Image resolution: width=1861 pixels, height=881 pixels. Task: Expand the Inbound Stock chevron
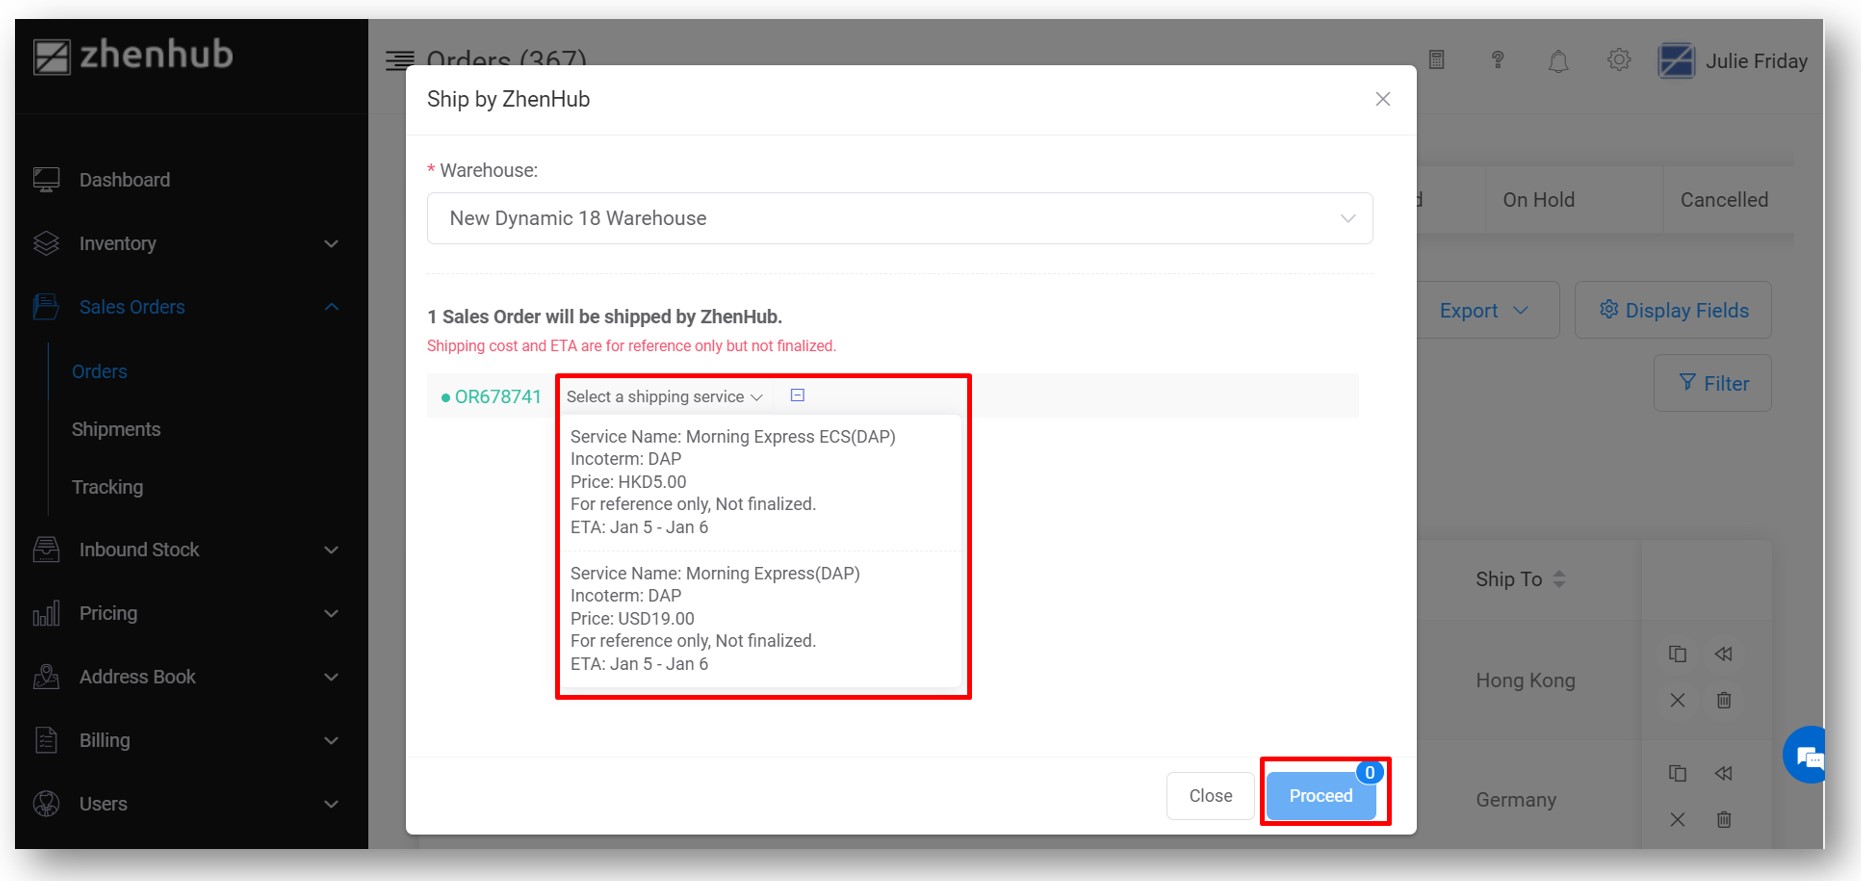[331, 550]
